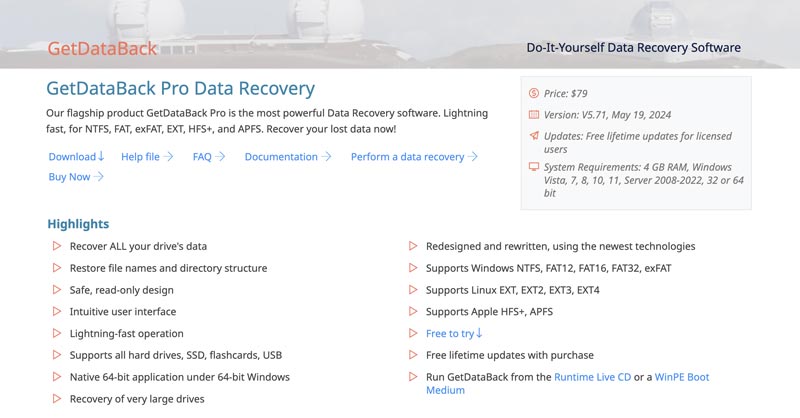Image resolution: width=800 pixels, height=418 pixels.
Task: Click the GetDataBack logo
Action: tap(102, 48)
